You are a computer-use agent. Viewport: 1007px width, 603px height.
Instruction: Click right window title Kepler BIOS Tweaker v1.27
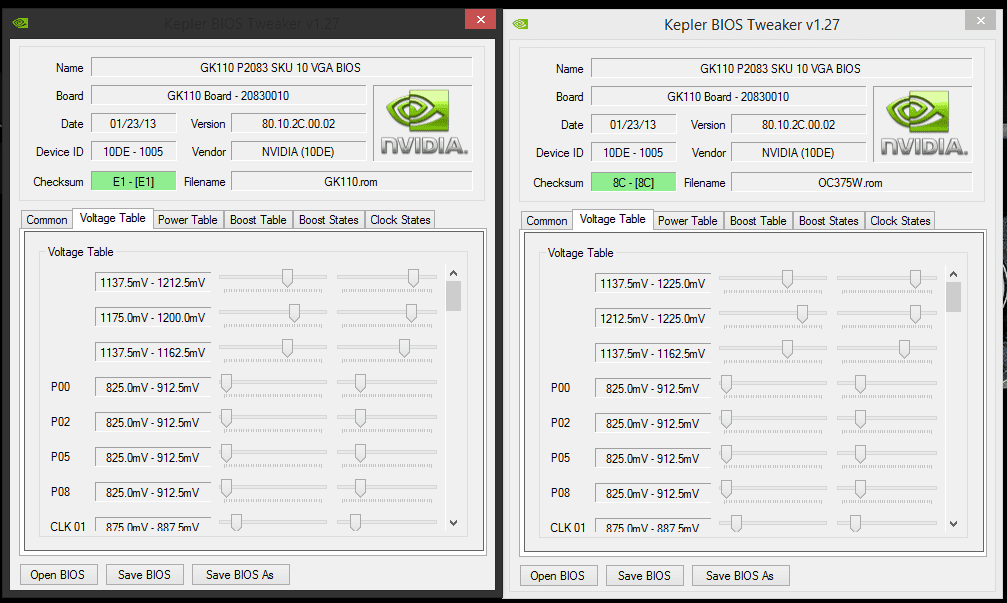751,24
